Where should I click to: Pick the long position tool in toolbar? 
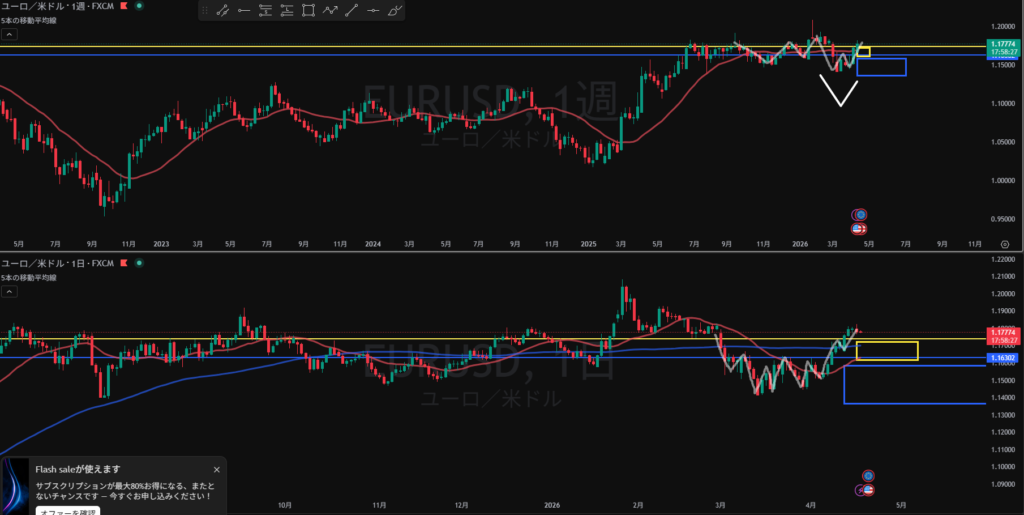tap(264, 11)
